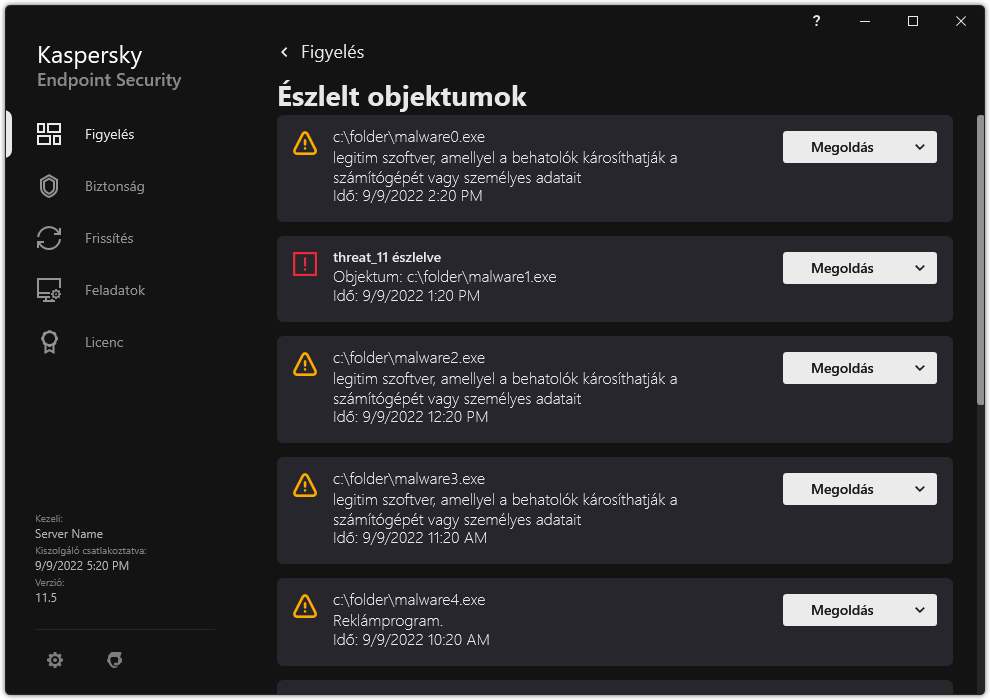Image resolution: width=990 pixels, height=700 pixels.
Task: Click the red threat icon for threat_11
Action: [x=305, y=264]
